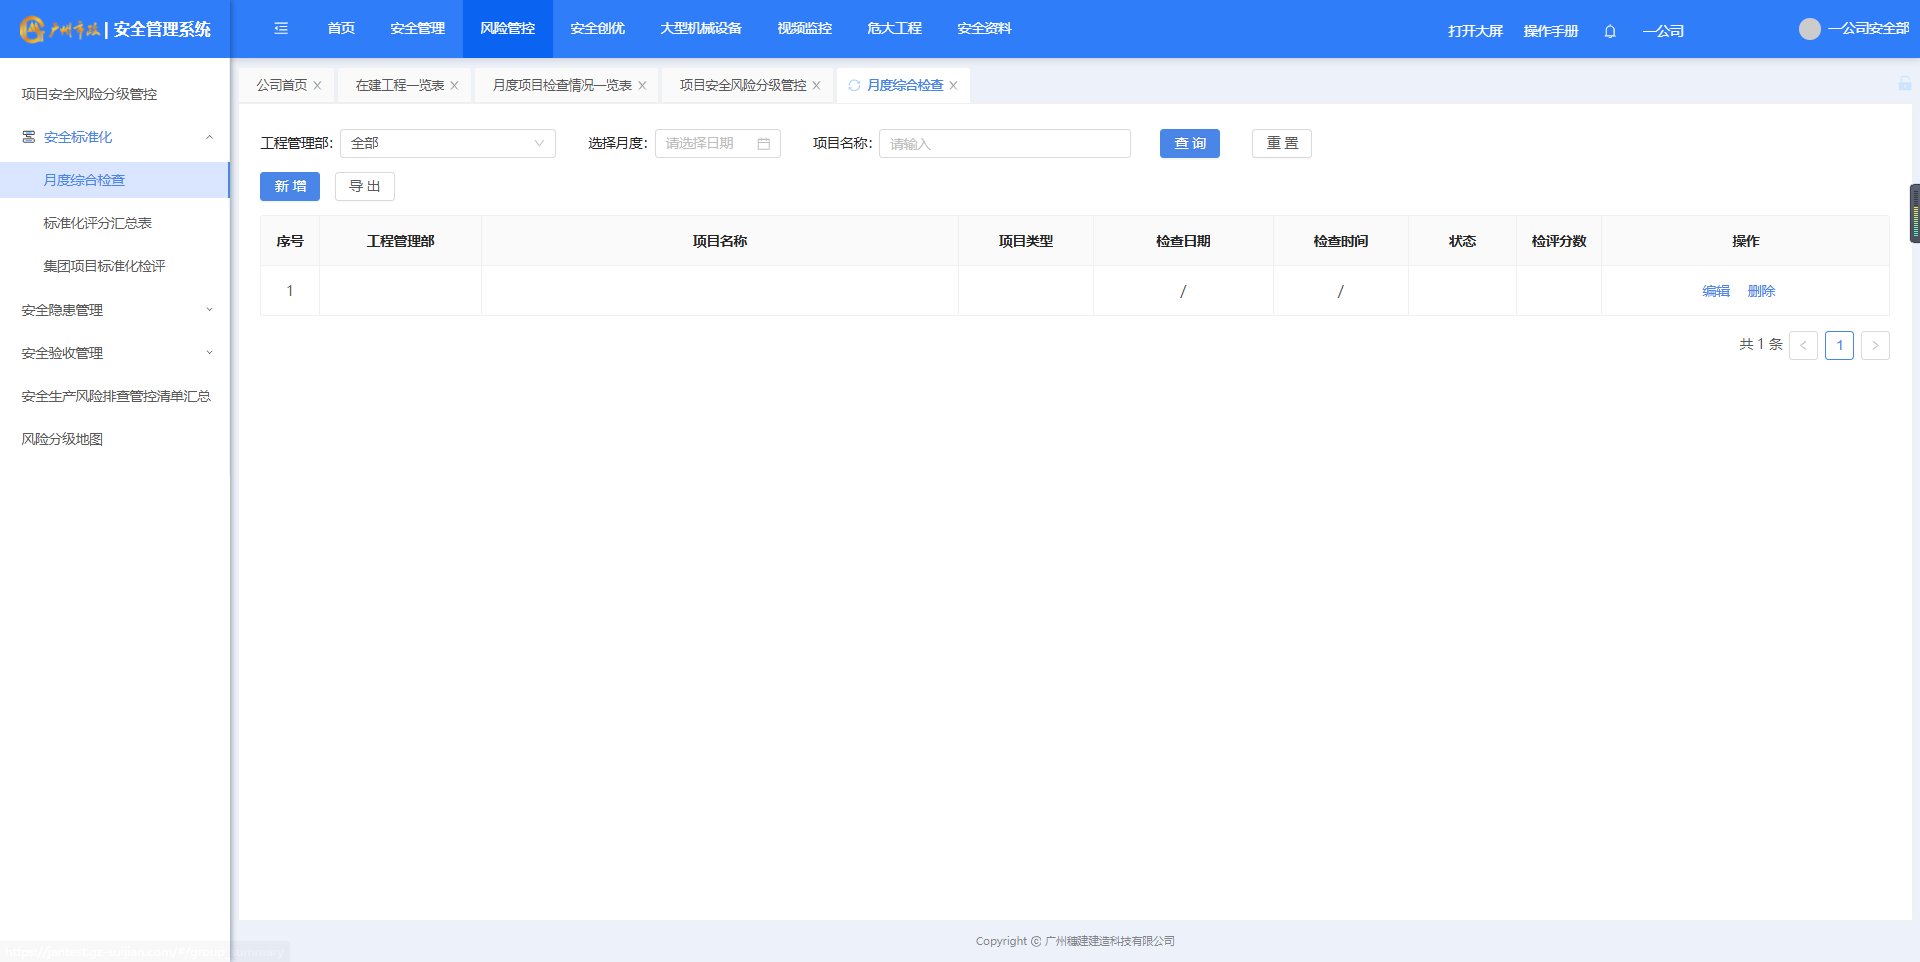The image size is (1920, 962).
Task: Close the 公司首页 tab
Action: click(x=318, y=86)
